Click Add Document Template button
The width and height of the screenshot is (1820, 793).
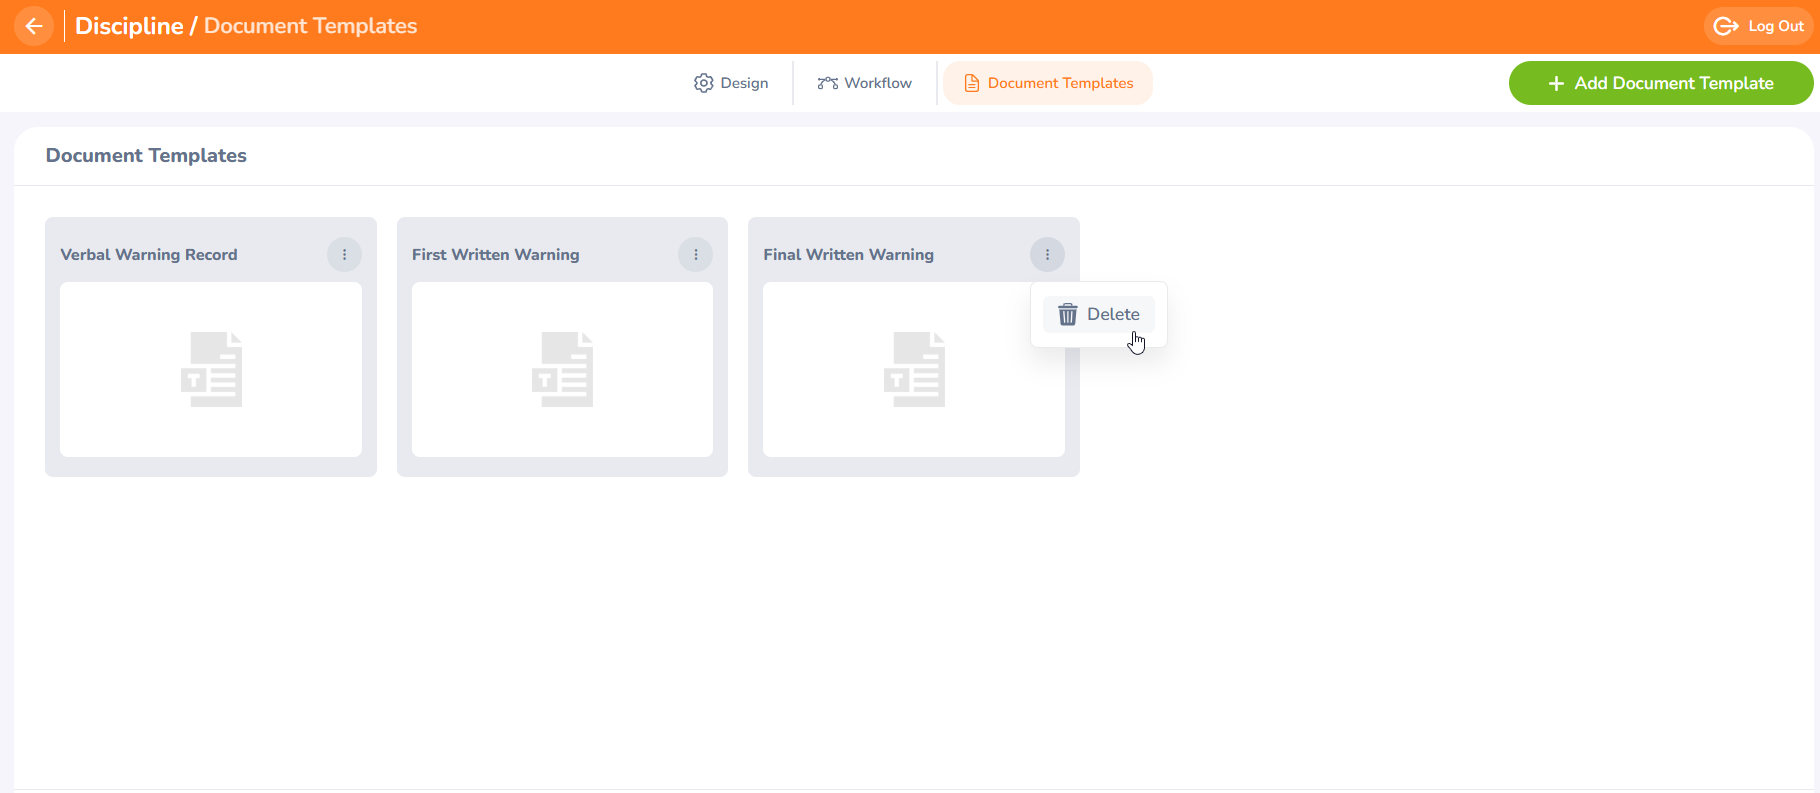[1660, 83]
